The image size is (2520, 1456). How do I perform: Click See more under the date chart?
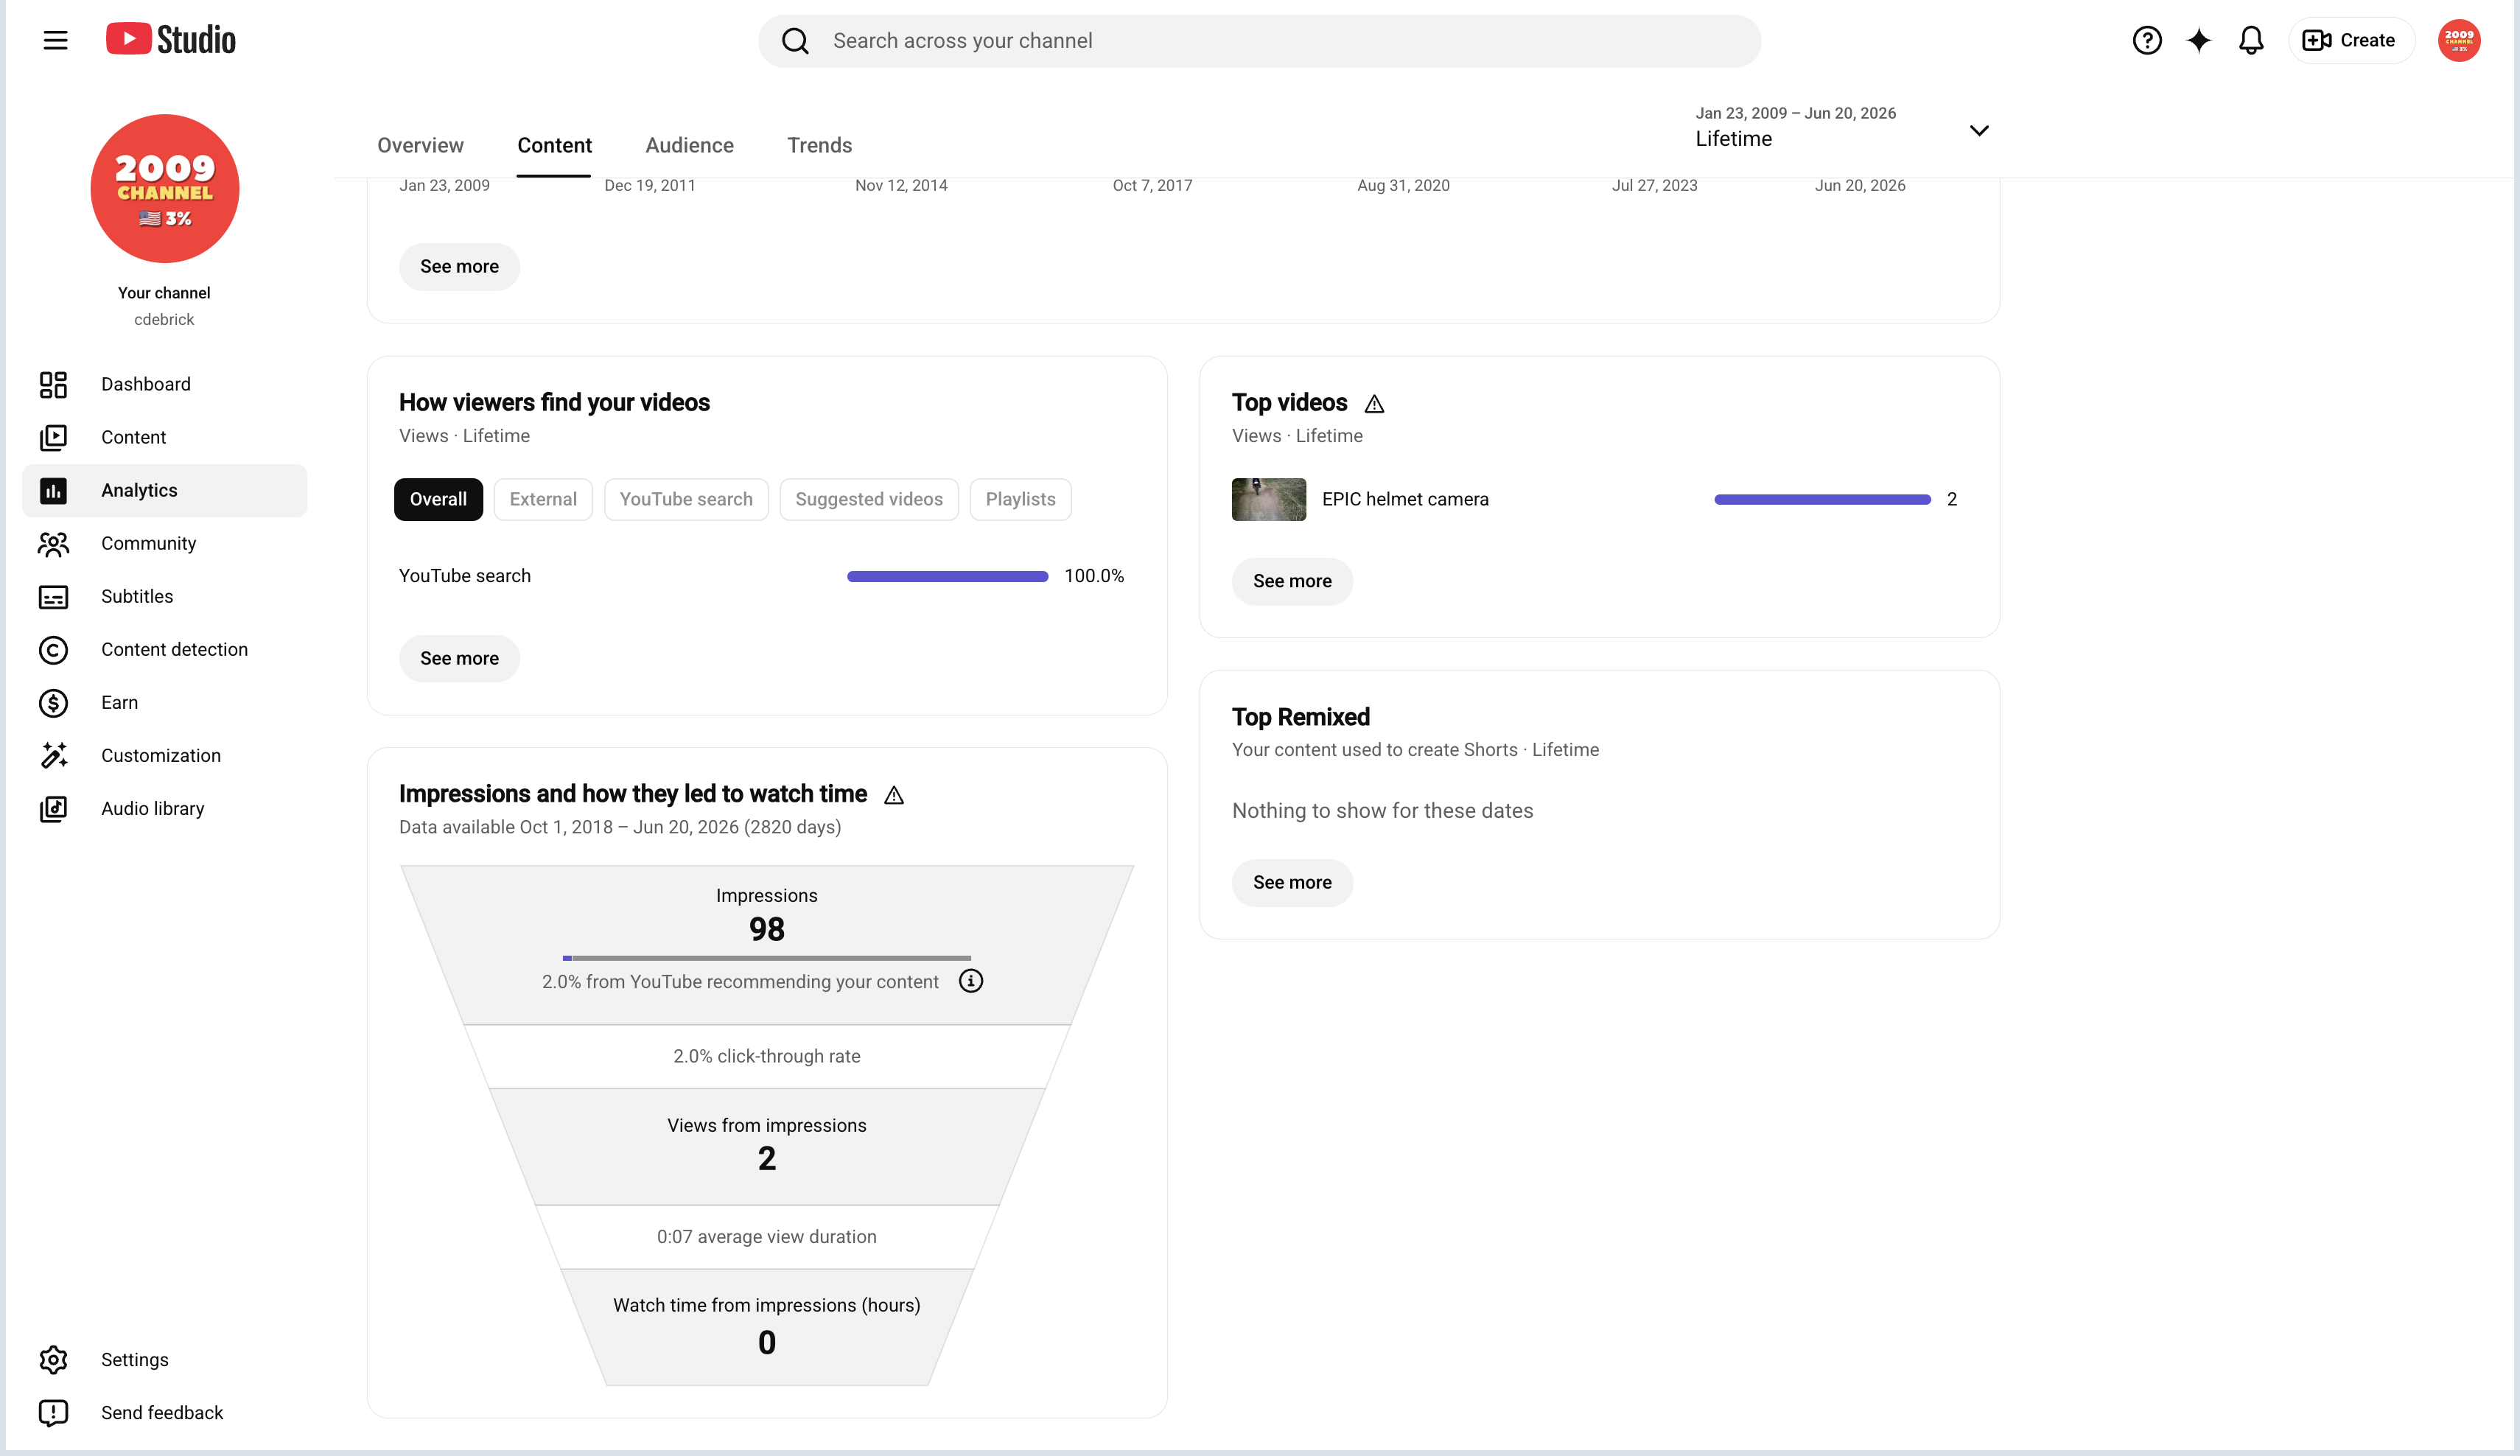click(459, 266)
